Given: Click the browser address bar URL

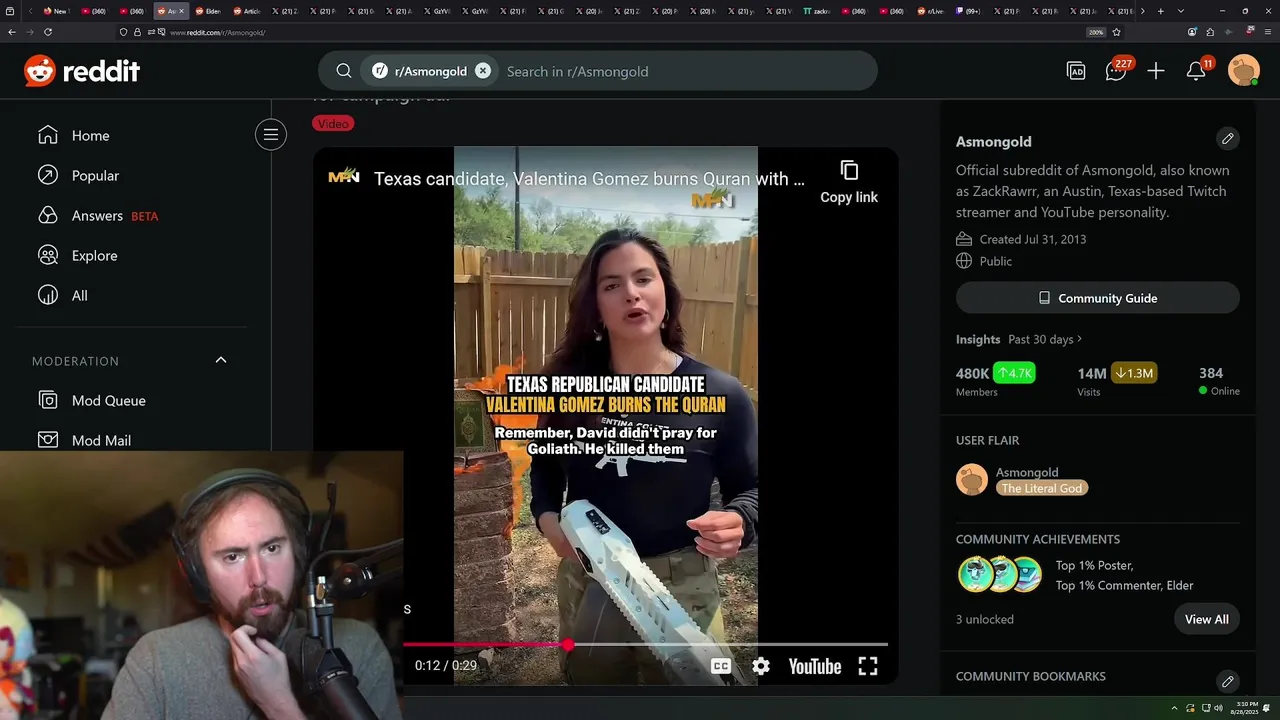Looking at the screenshot, I should pos(217,33).
